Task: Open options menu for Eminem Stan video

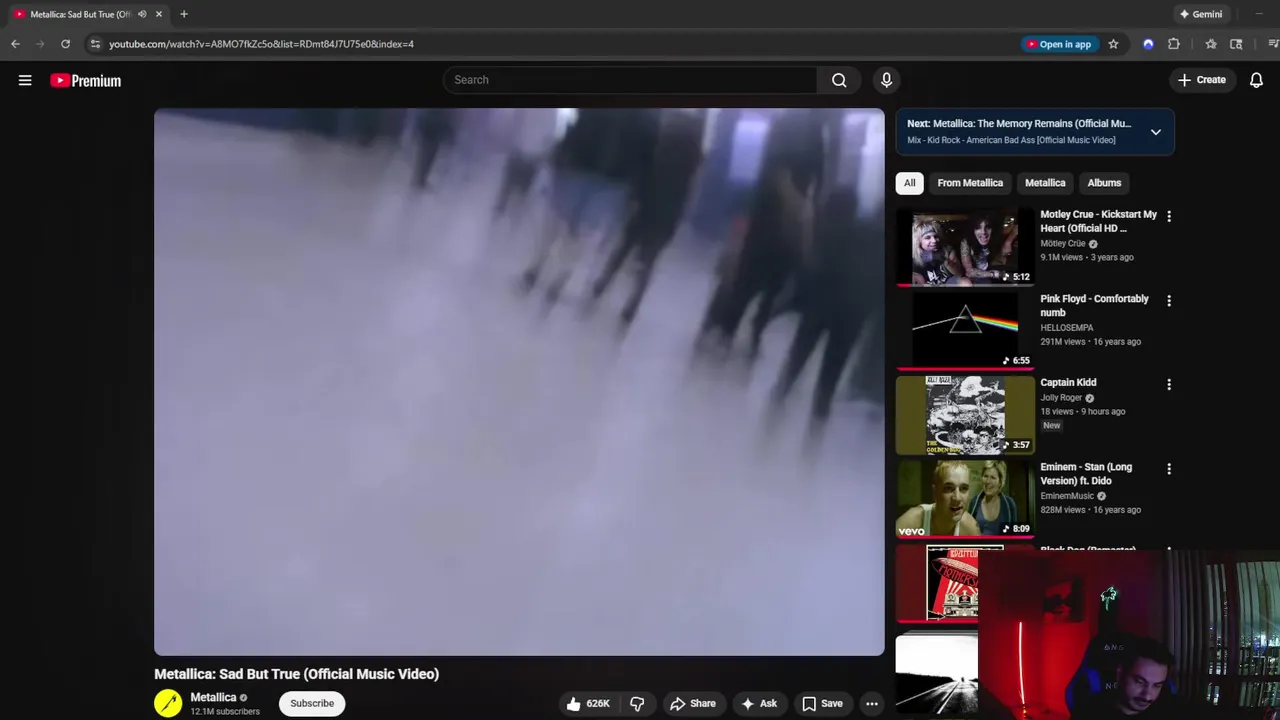Action: coord(1168,468)
